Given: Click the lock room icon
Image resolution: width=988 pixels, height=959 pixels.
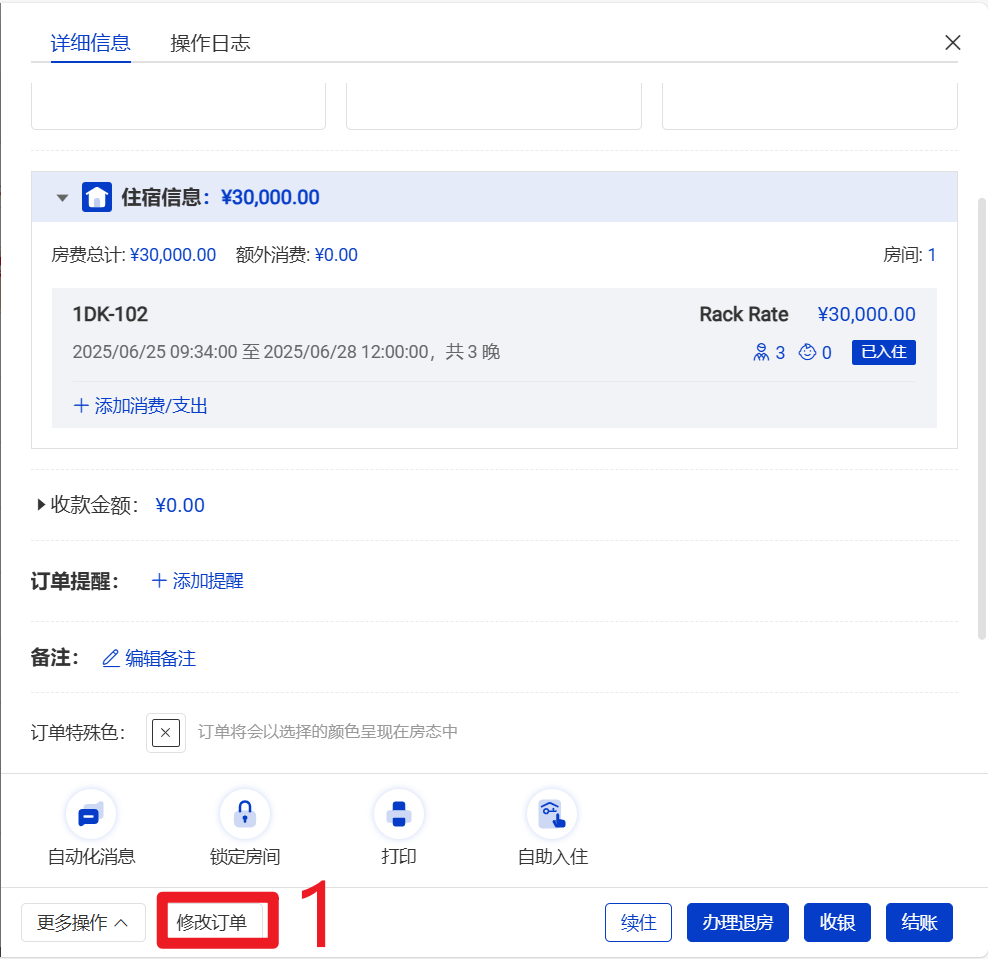Looking at the screenshot, I should (x=245, y=814).
